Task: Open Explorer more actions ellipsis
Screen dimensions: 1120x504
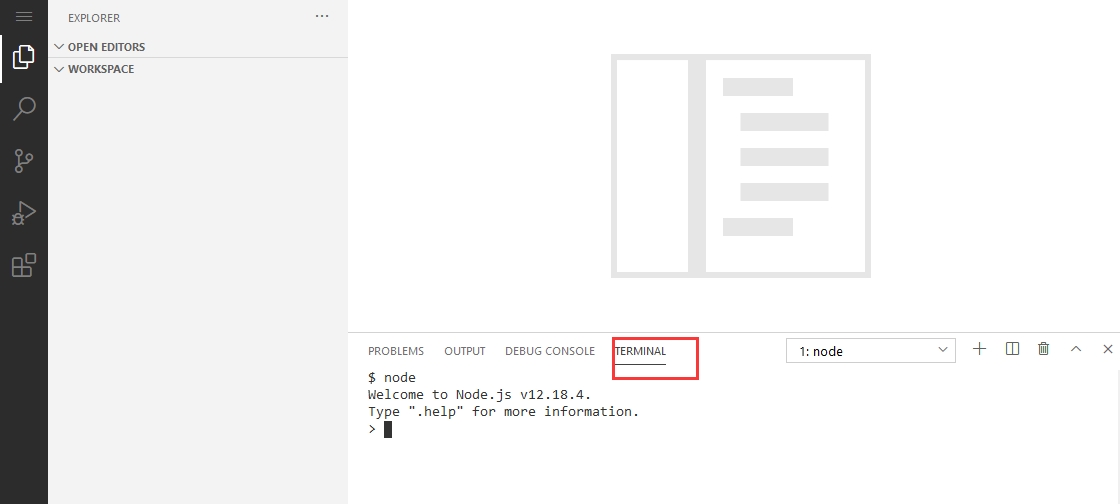Action: [321, 17]
